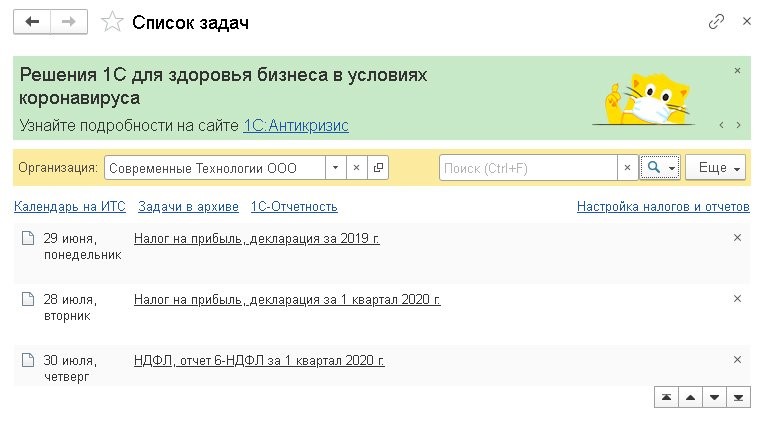Click the back navigation arrow
772x421 pixels.
(x=33, y=21)
